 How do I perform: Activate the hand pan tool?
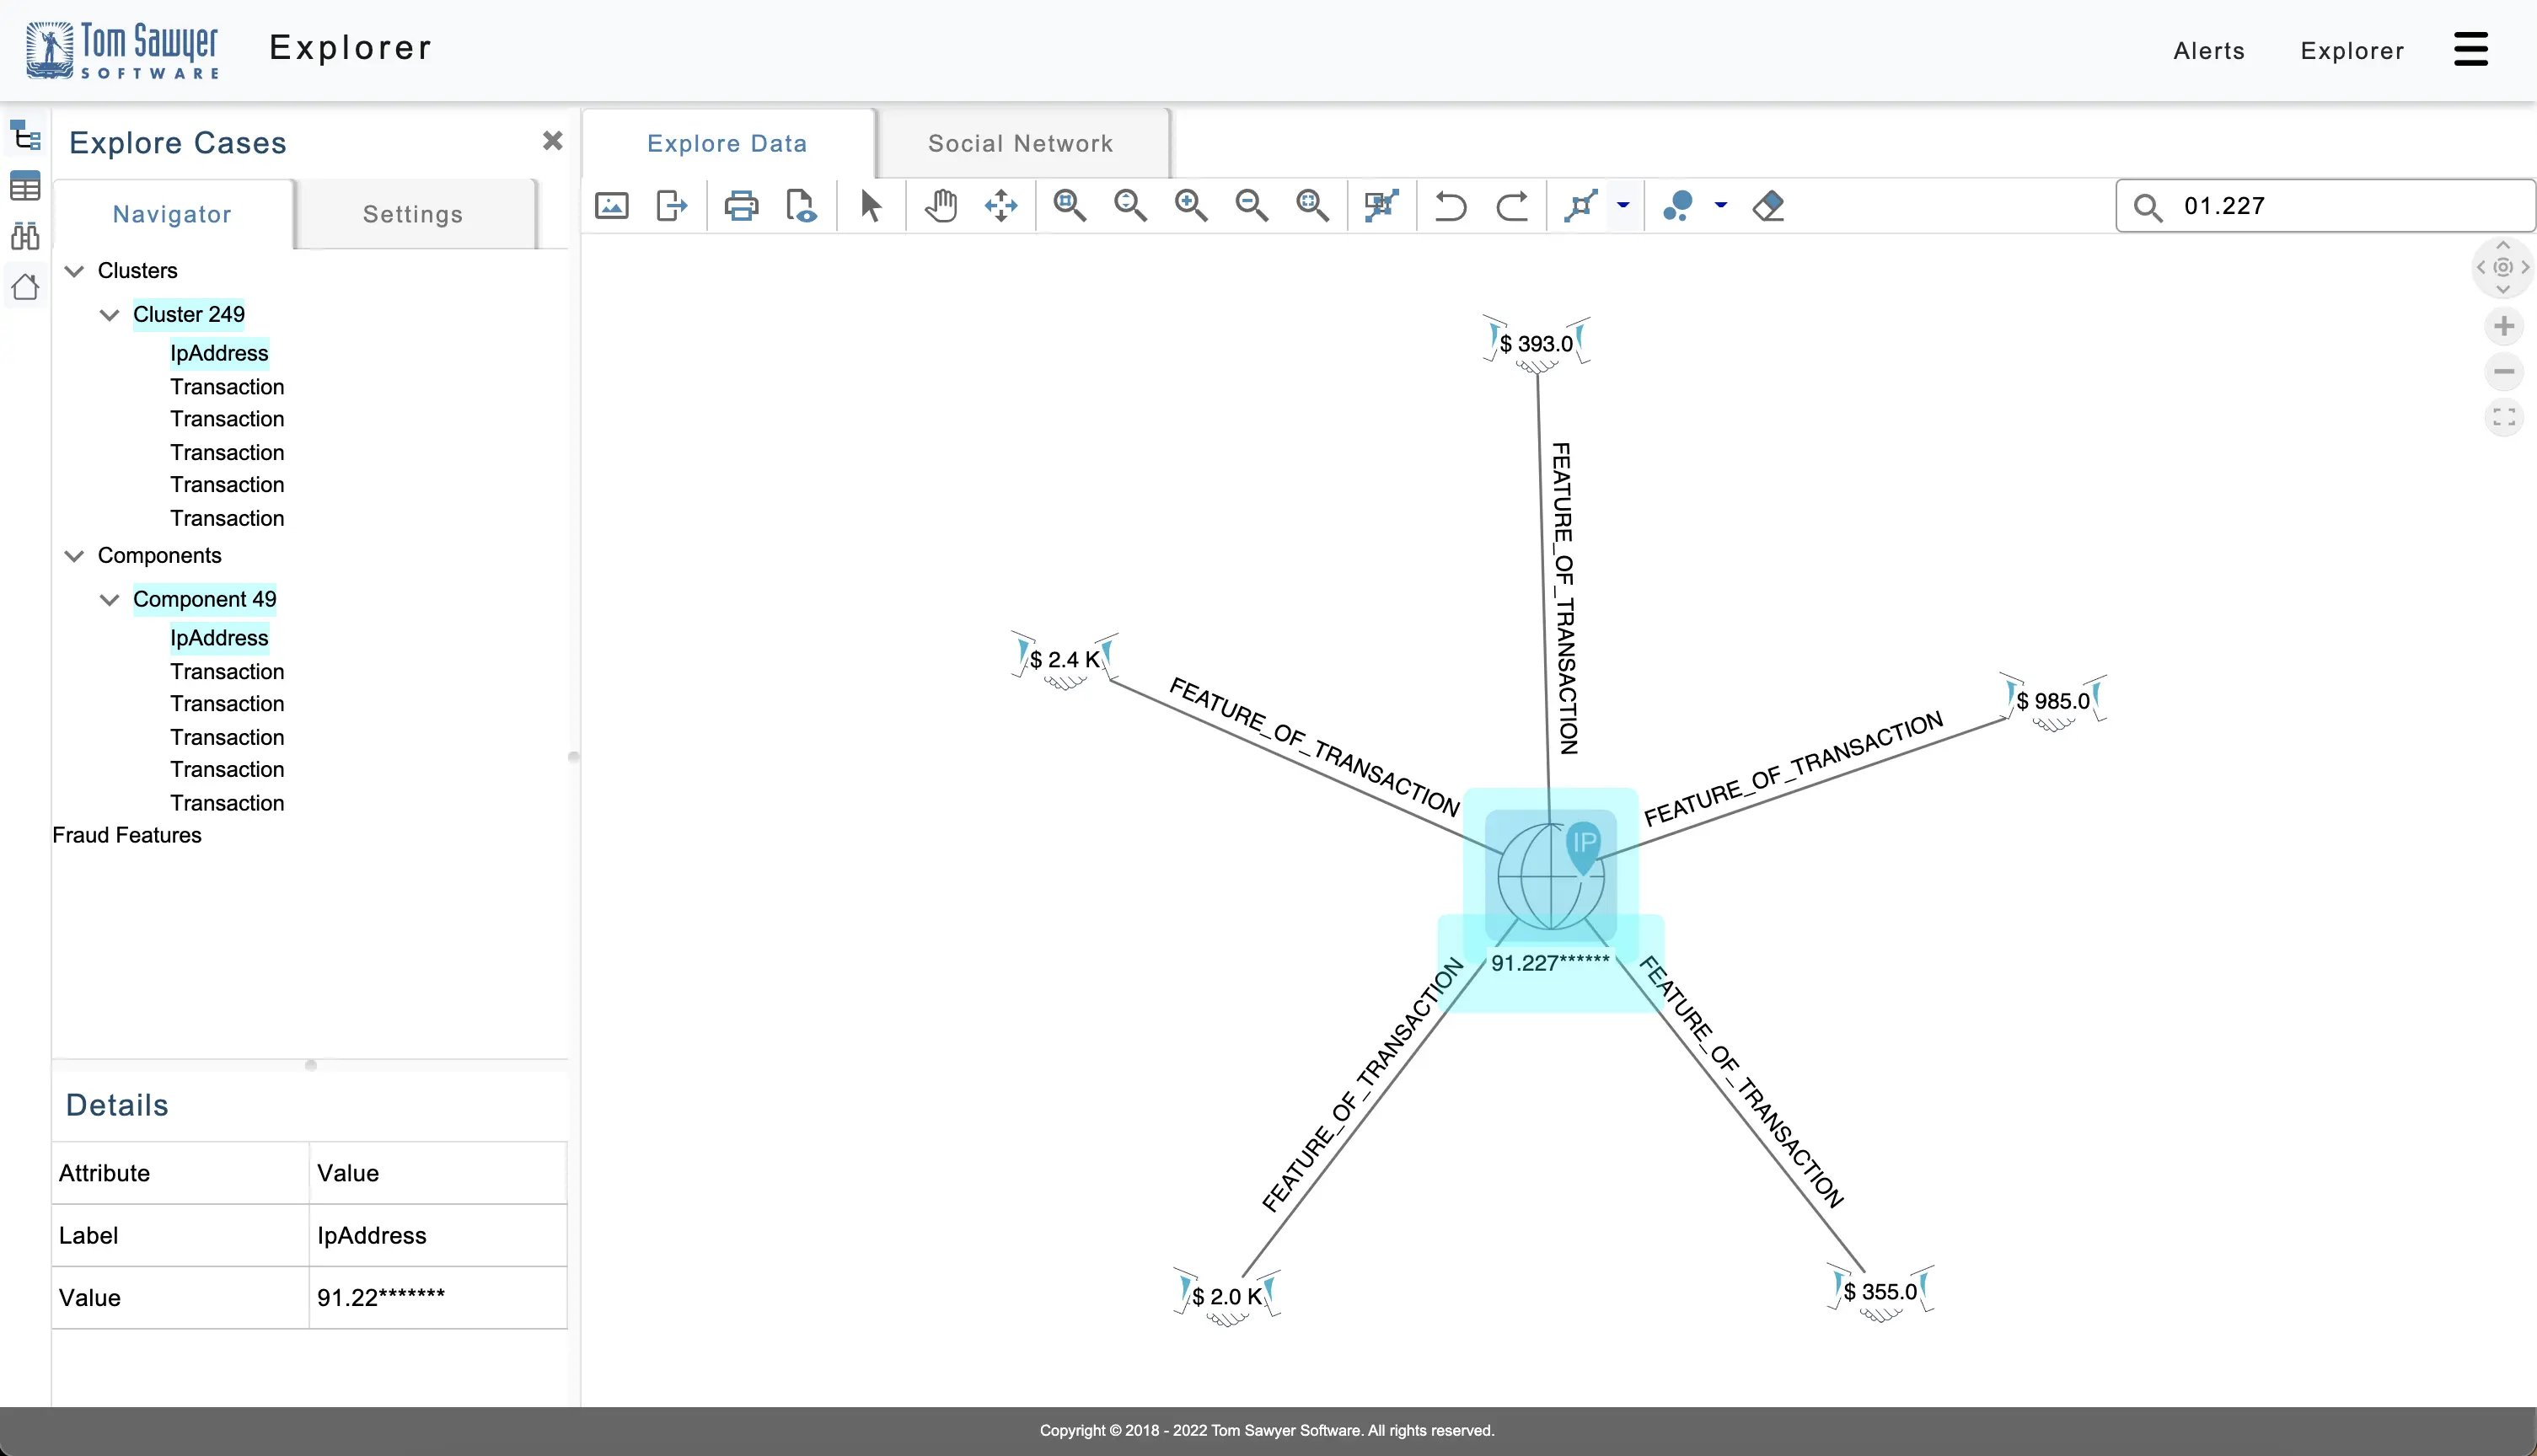(940, 206)
